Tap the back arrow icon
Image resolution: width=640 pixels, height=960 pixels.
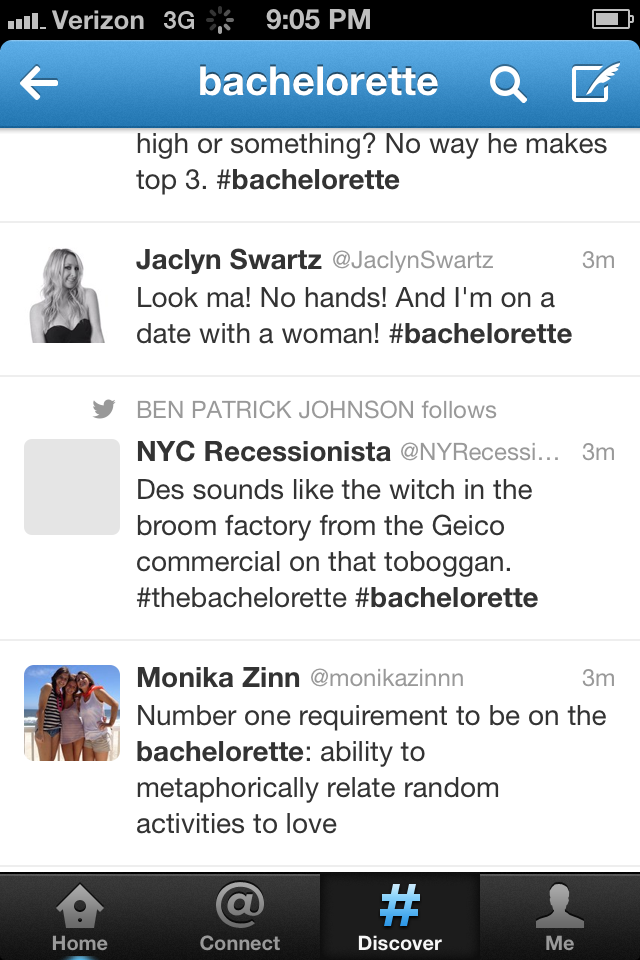coord(40,84)
